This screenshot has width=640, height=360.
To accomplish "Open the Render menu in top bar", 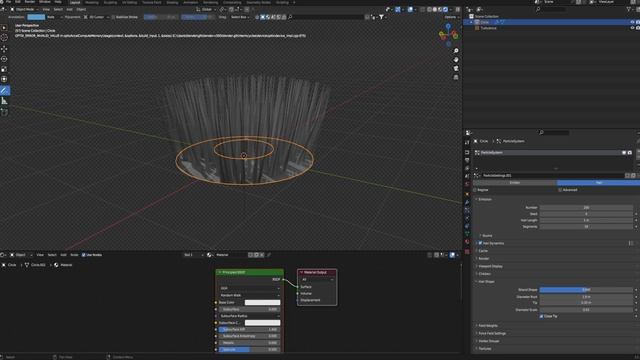I will (30, 2).
